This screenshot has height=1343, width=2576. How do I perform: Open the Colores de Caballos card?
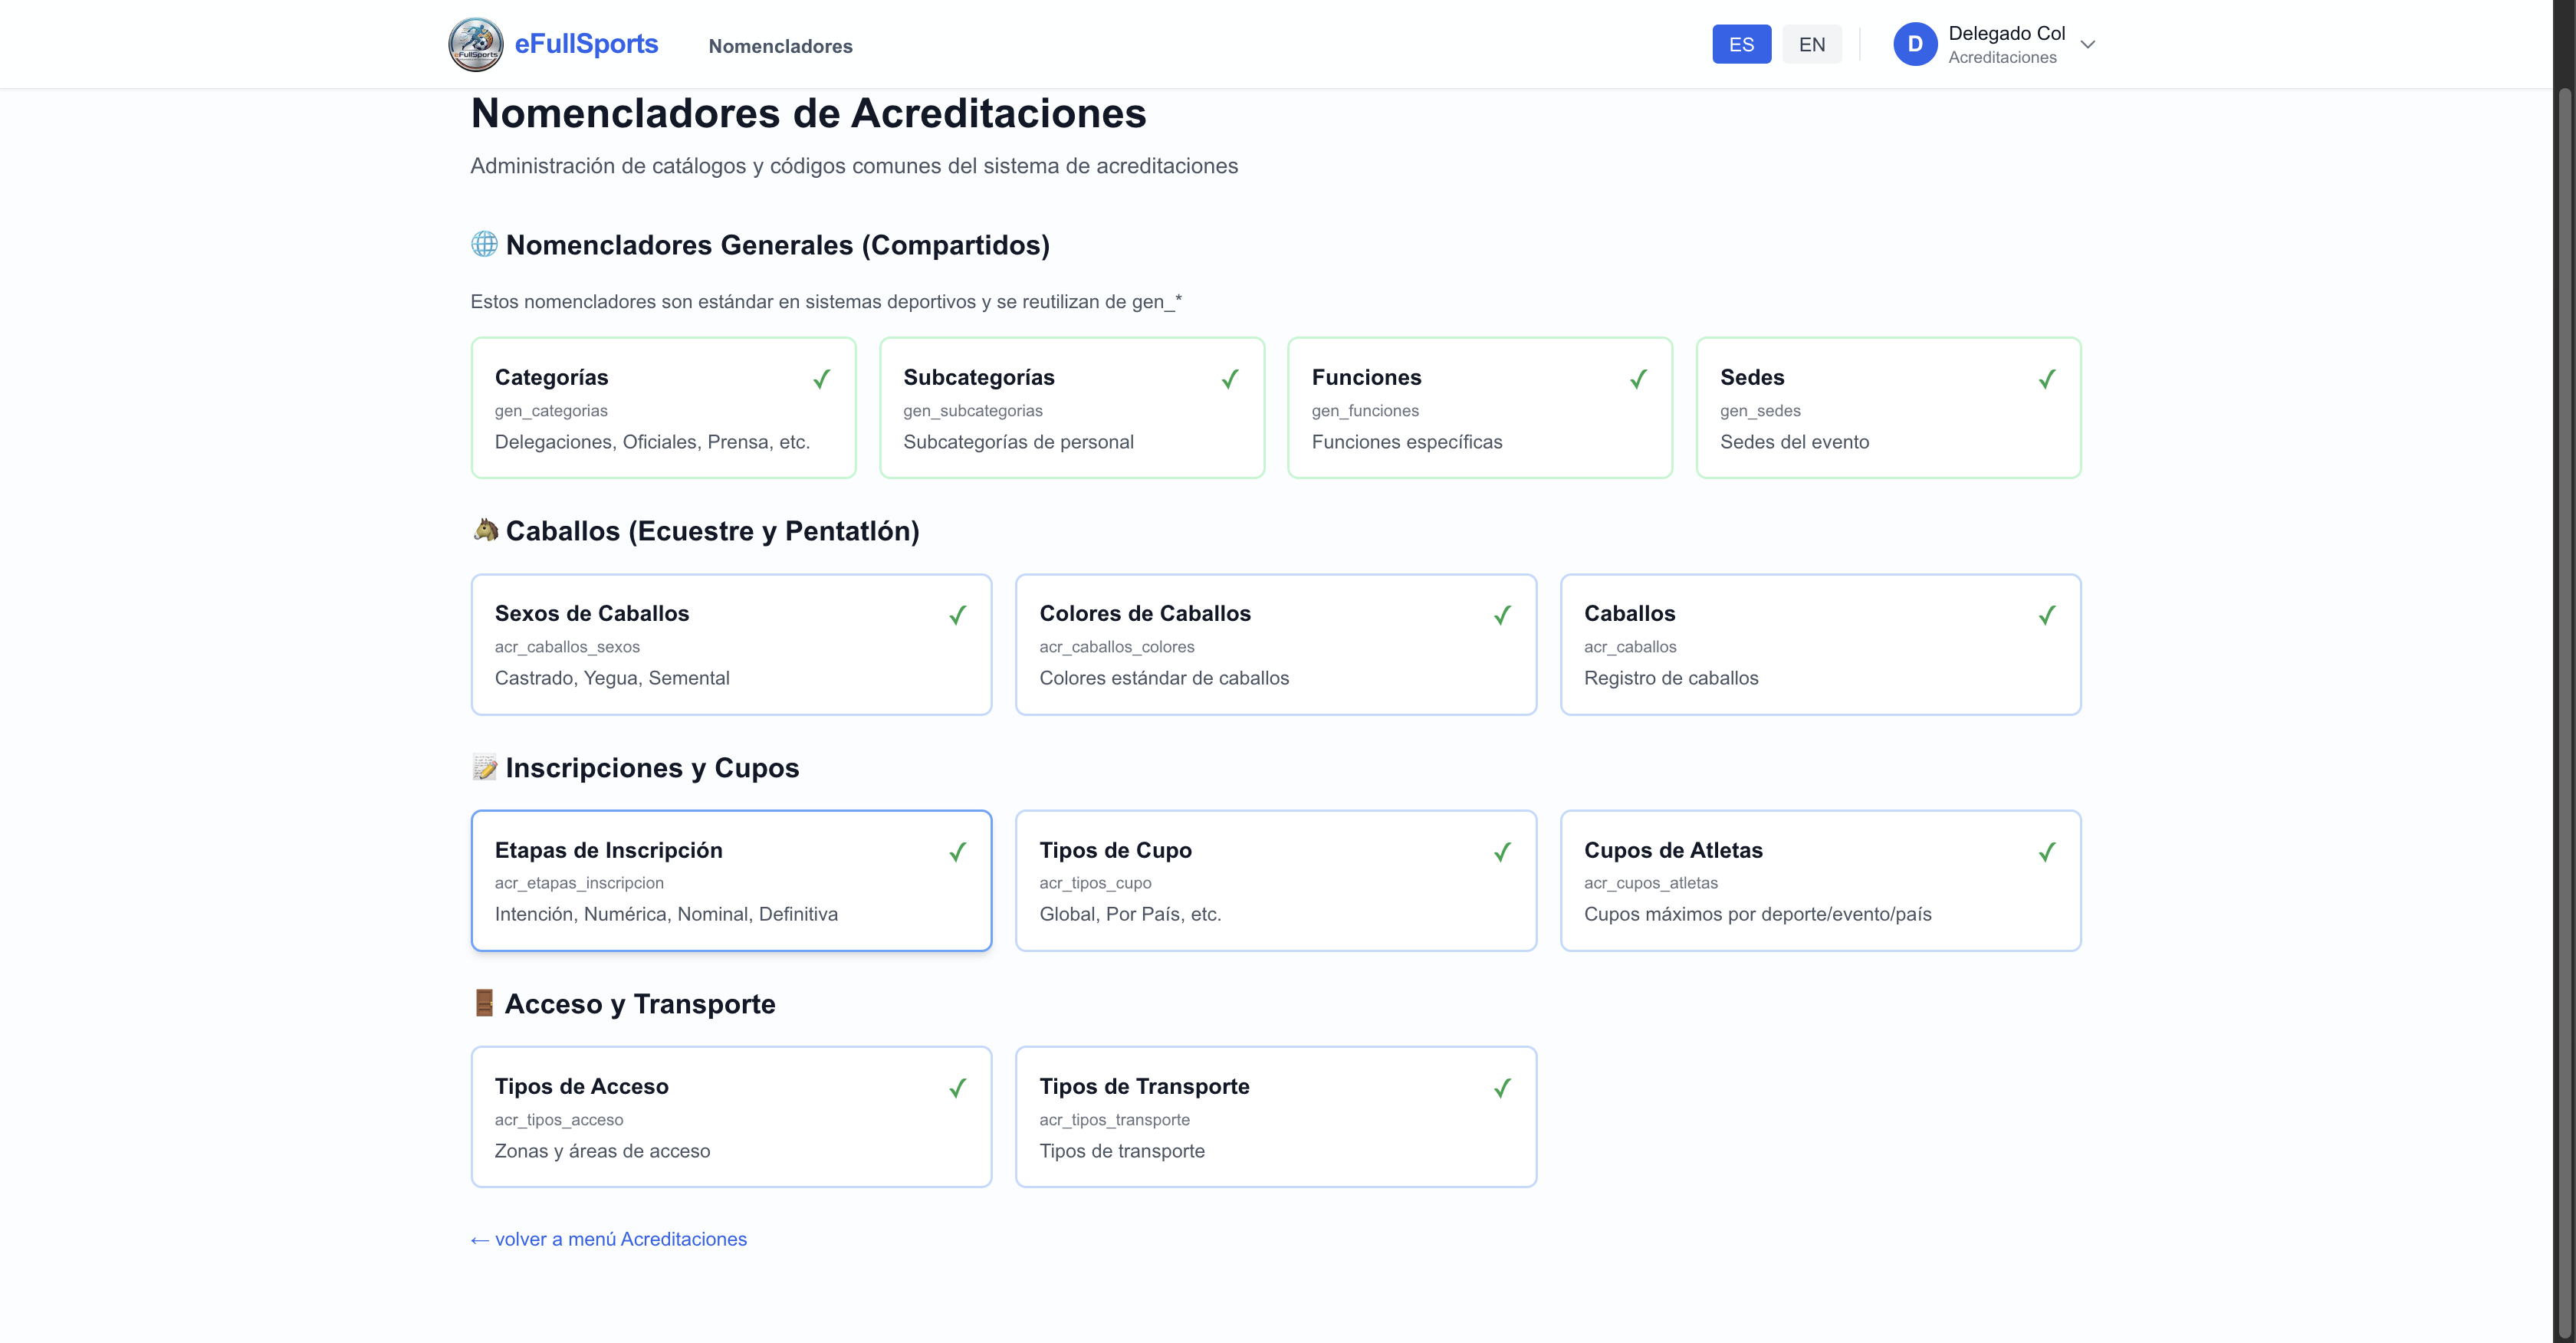point(1275,644)
